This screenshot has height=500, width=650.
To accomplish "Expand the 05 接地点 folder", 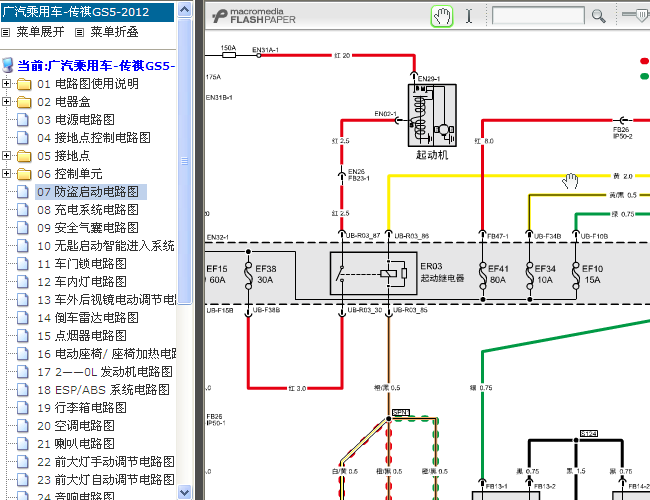I will click(x=6, y=155).
